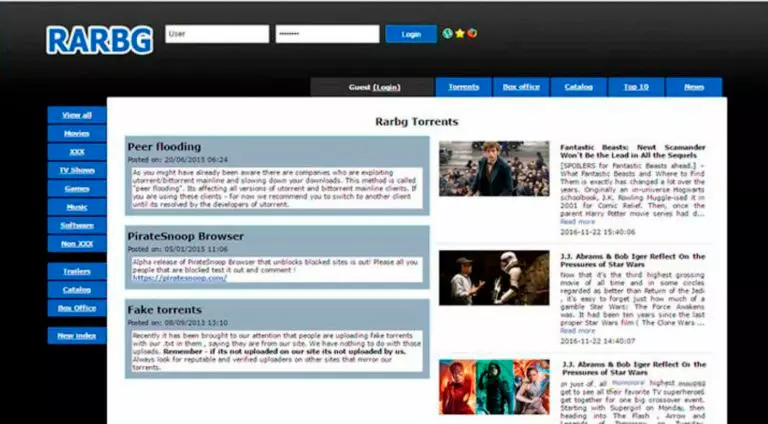Image resolution: width=768 pixels, height=424 pixels.
Task: Go to the Top 10 tab
Action: pos(636,87)
